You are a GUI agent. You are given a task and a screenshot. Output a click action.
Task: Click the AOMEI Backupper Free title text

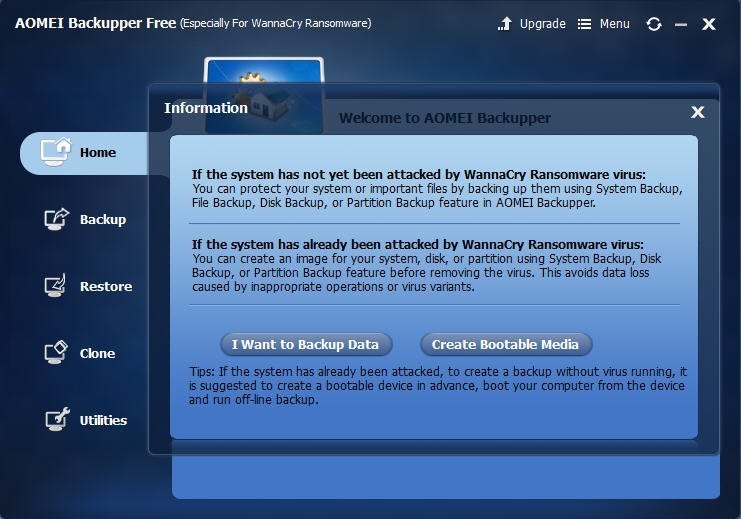pyautogui.click(x=95, y=23)
